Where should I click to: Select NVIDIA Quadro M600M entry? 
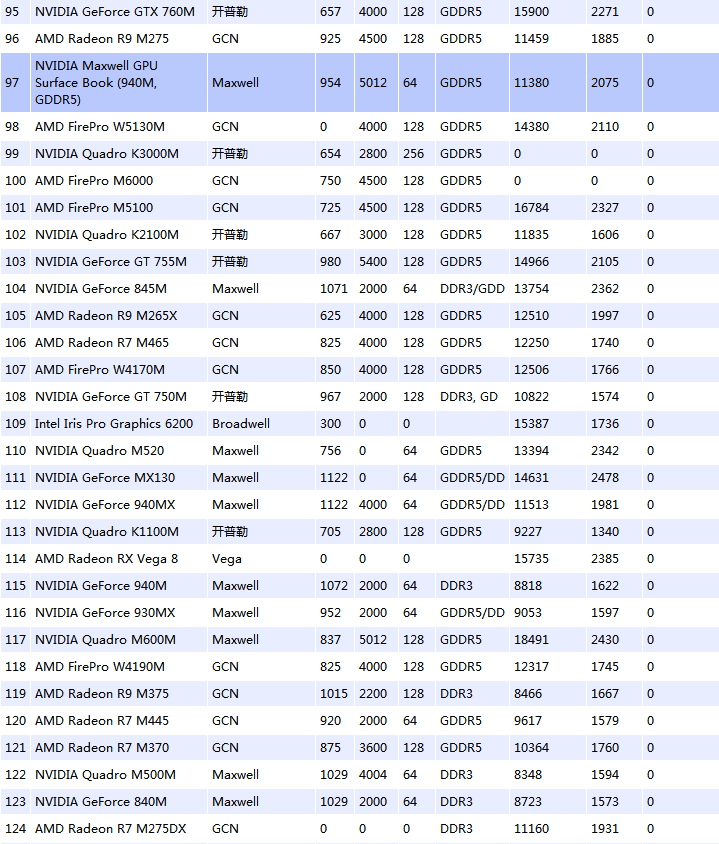[105, 639]
